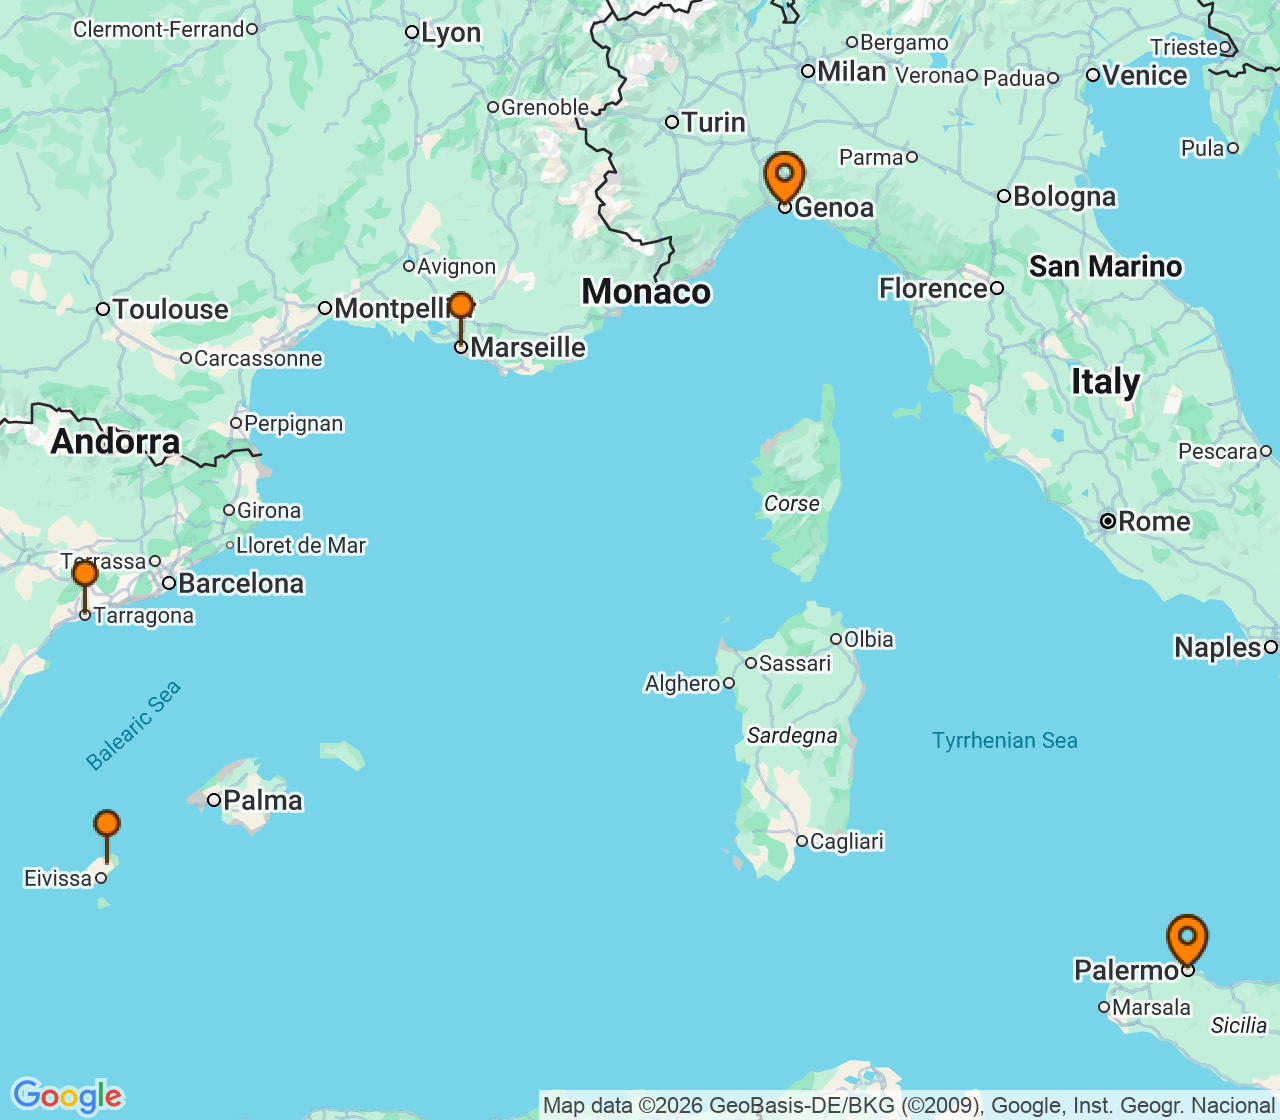
Task: Click the Barcelona city label
Action: (241, 583)
